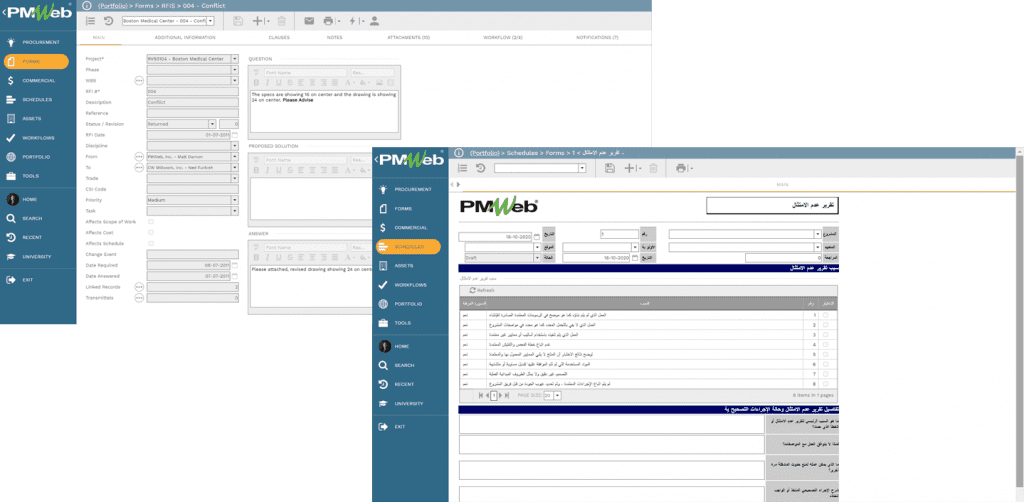Switch to the Notes tab
Viewport: 1024px width, 502px height.
coord(334,37)
